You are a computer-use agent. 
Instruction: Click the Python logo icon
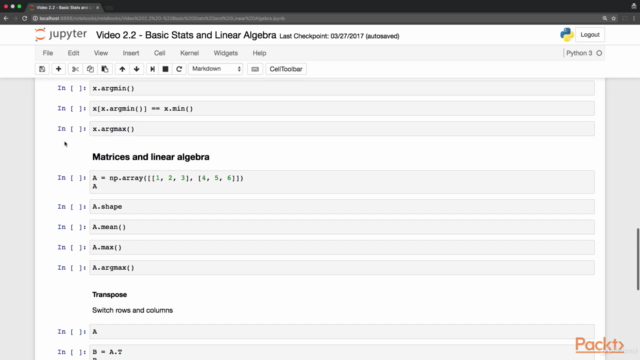tap(567, 35)
